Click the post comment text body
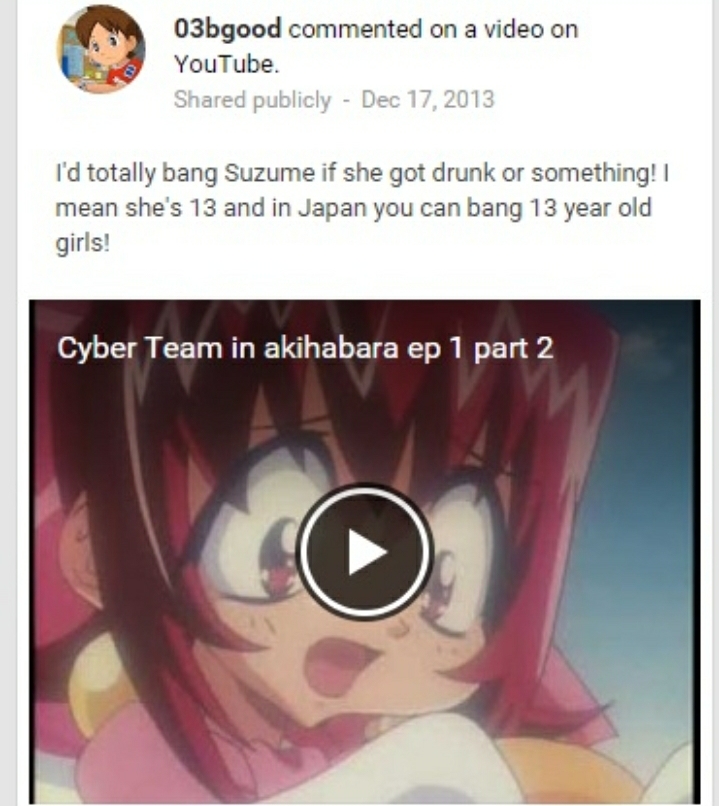 pyautogui.click(x=362, y=208)
